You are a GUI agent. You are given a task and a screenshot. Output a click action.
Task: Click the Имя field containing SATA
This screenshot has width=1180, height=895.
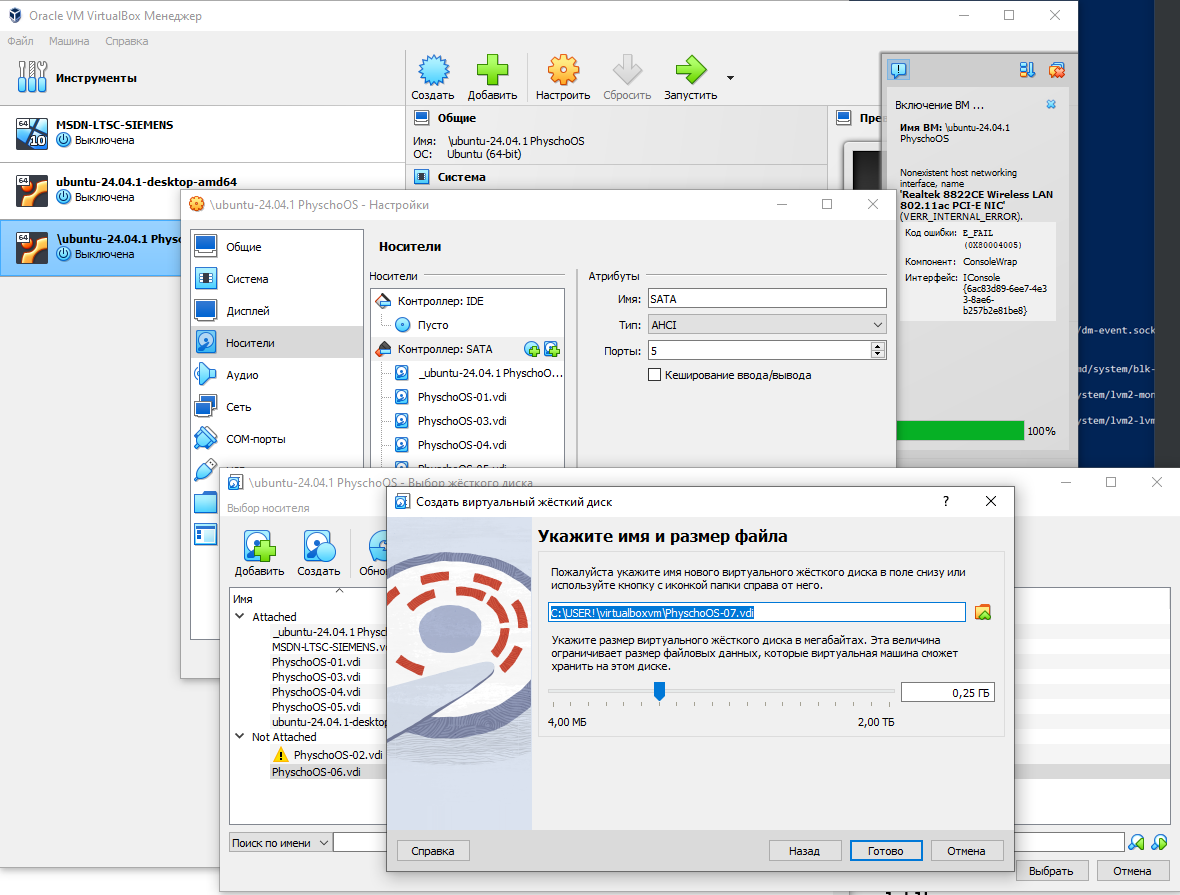pyautogui.click(x=767, y=299)
